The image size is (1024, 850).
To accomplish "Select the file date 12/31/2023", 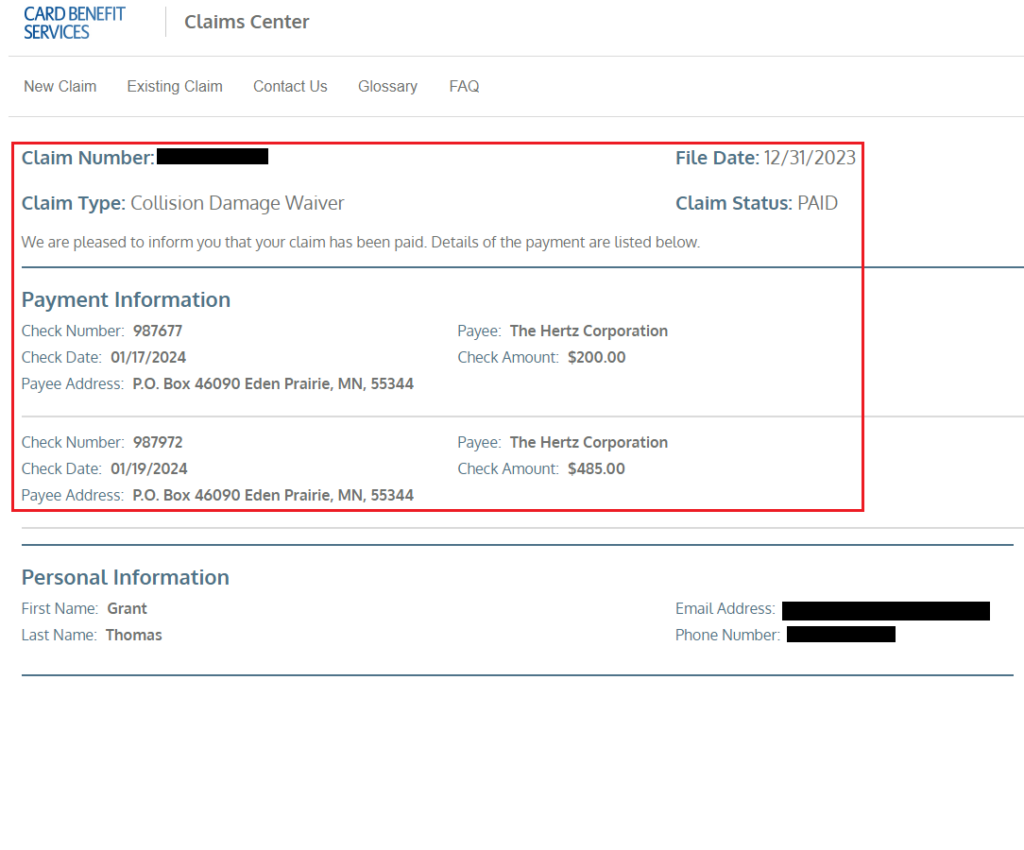I will (x=809, y=157).
